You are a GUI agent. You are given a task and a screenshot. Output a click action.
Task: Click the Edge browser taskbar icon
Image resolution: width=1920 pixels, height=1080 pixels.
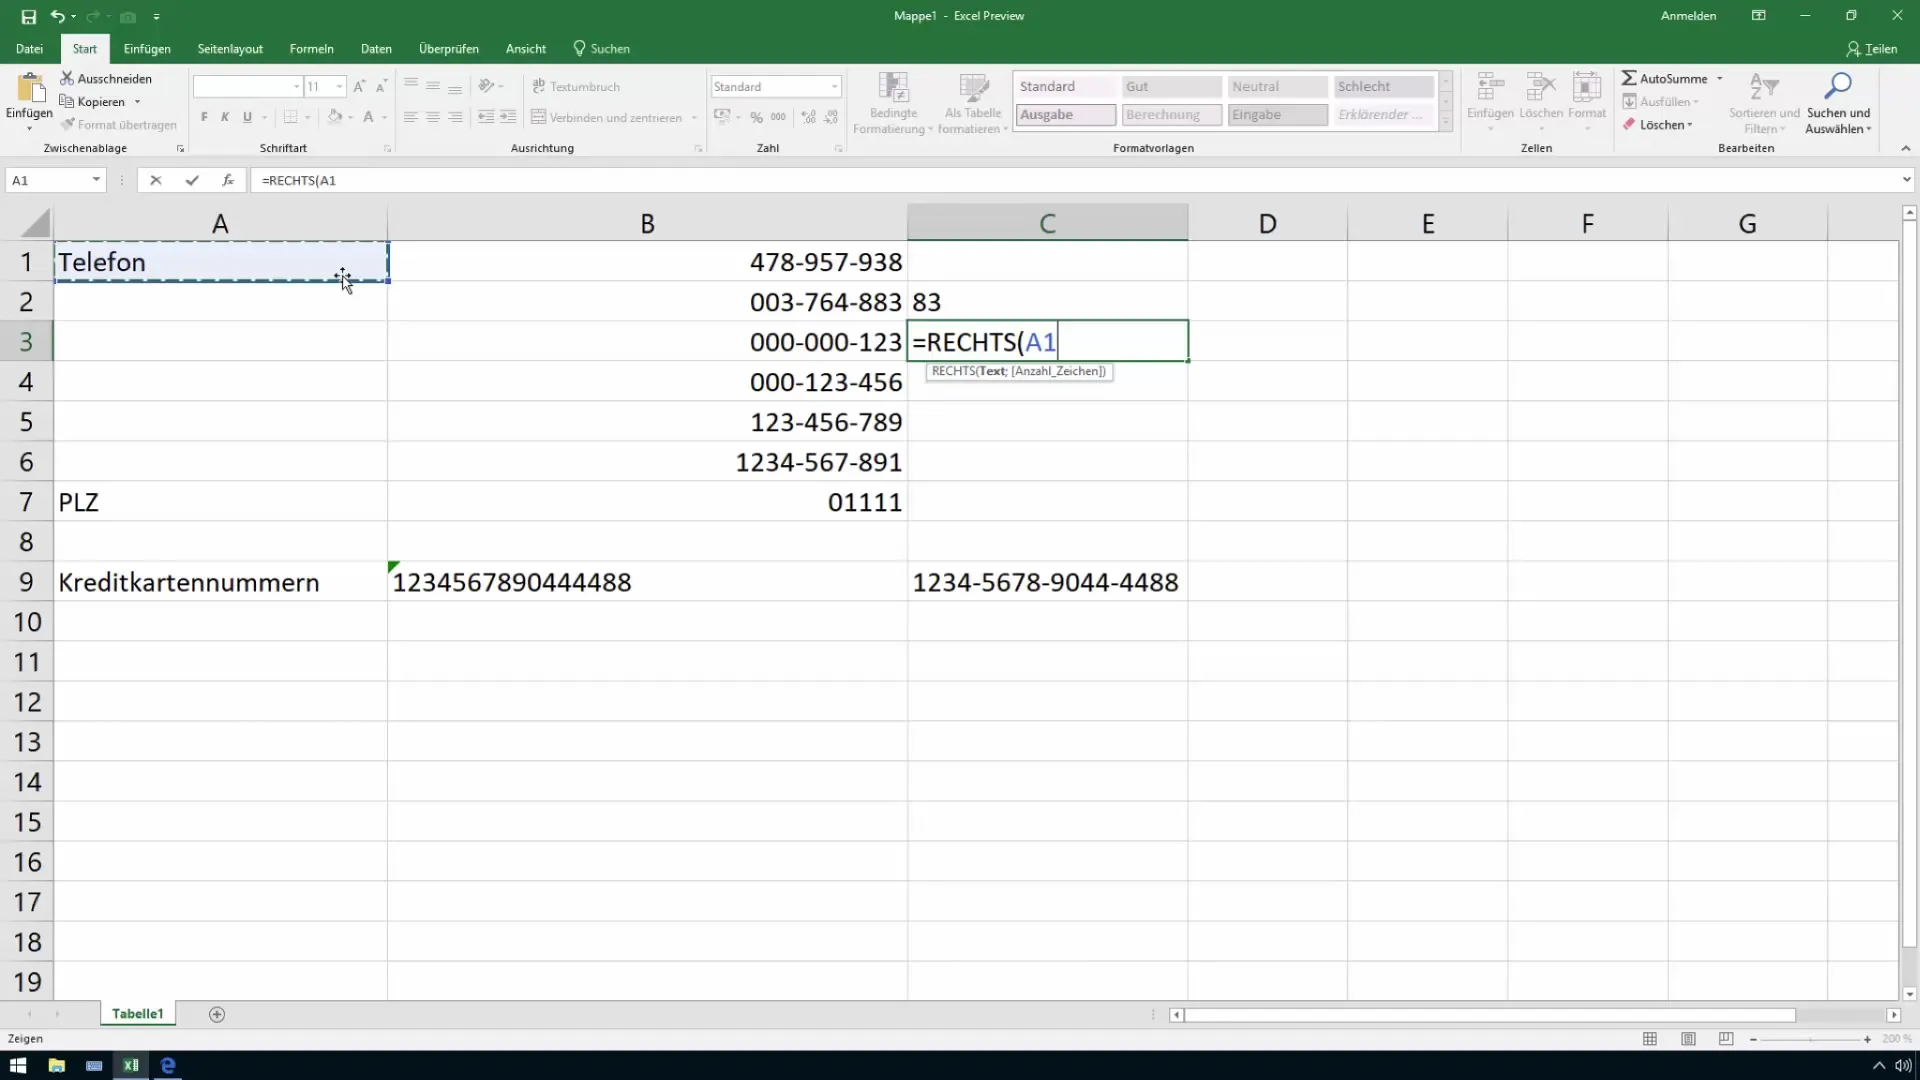coord(168,1065)
